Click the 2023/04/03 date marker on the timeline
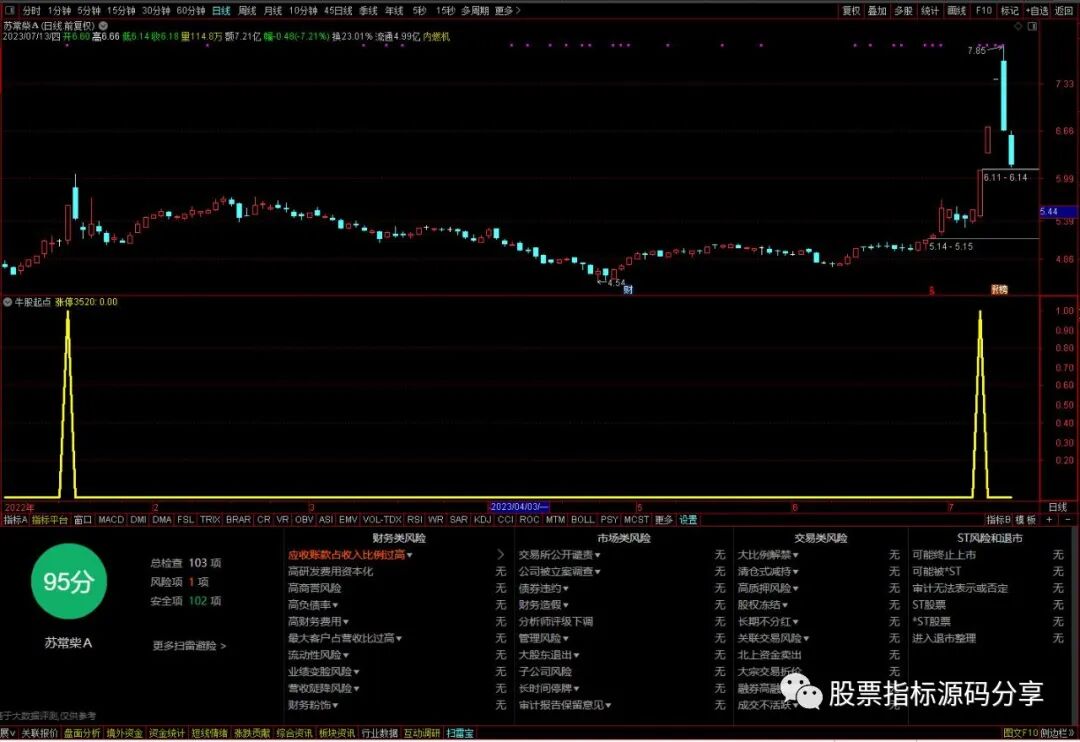The height and width of the screenshot is (742, 1080). tap(519, 507)
